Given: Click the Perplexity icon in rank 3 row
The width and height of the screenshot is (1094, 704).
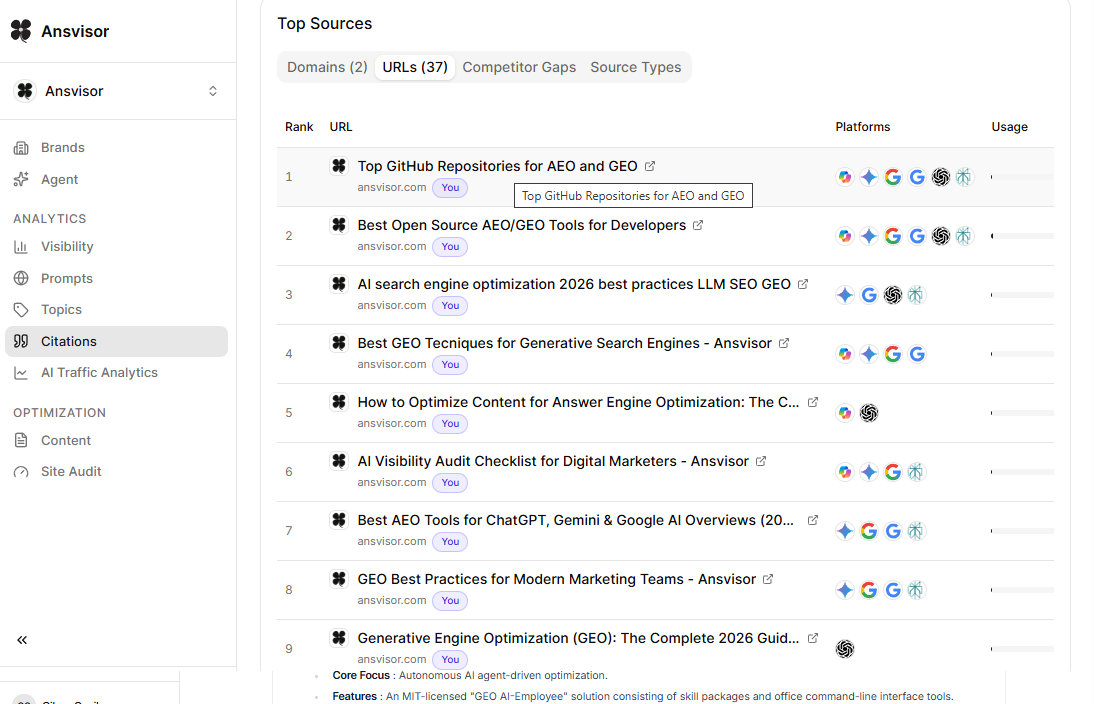Looking at the screenshot, I should point(916,295).
